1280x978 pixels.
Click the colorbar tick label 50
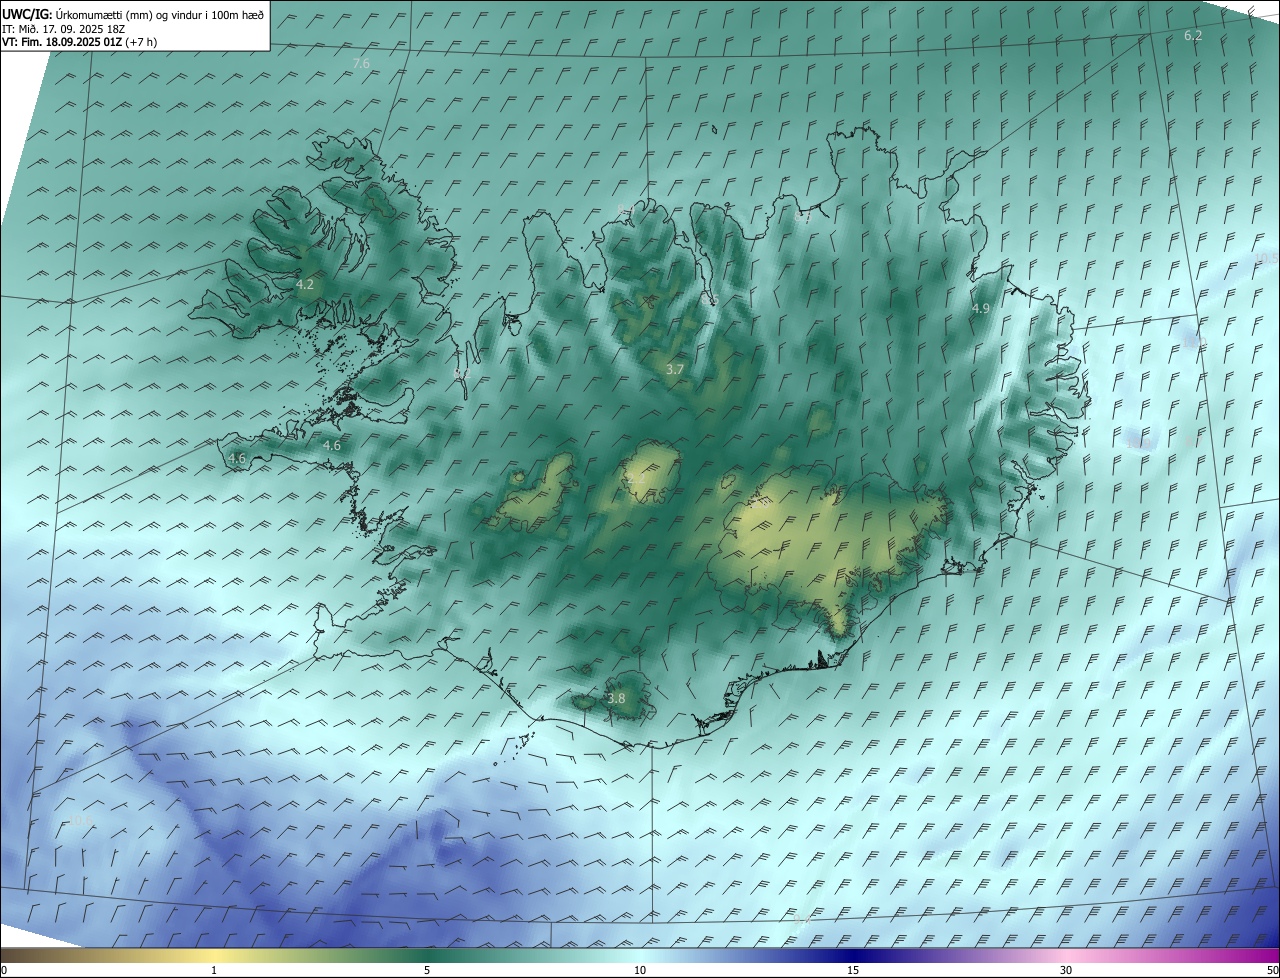pyautogui.click(x=1271, y=970)
